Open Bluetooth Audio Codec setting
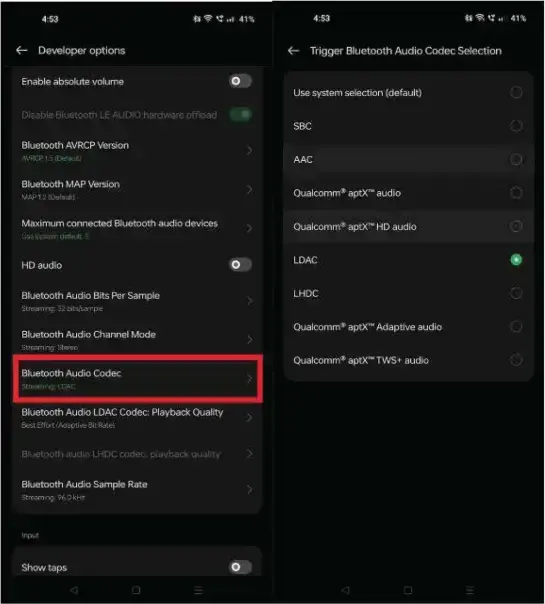Screen dimensions: 545x604 click(x=138, y=379)
